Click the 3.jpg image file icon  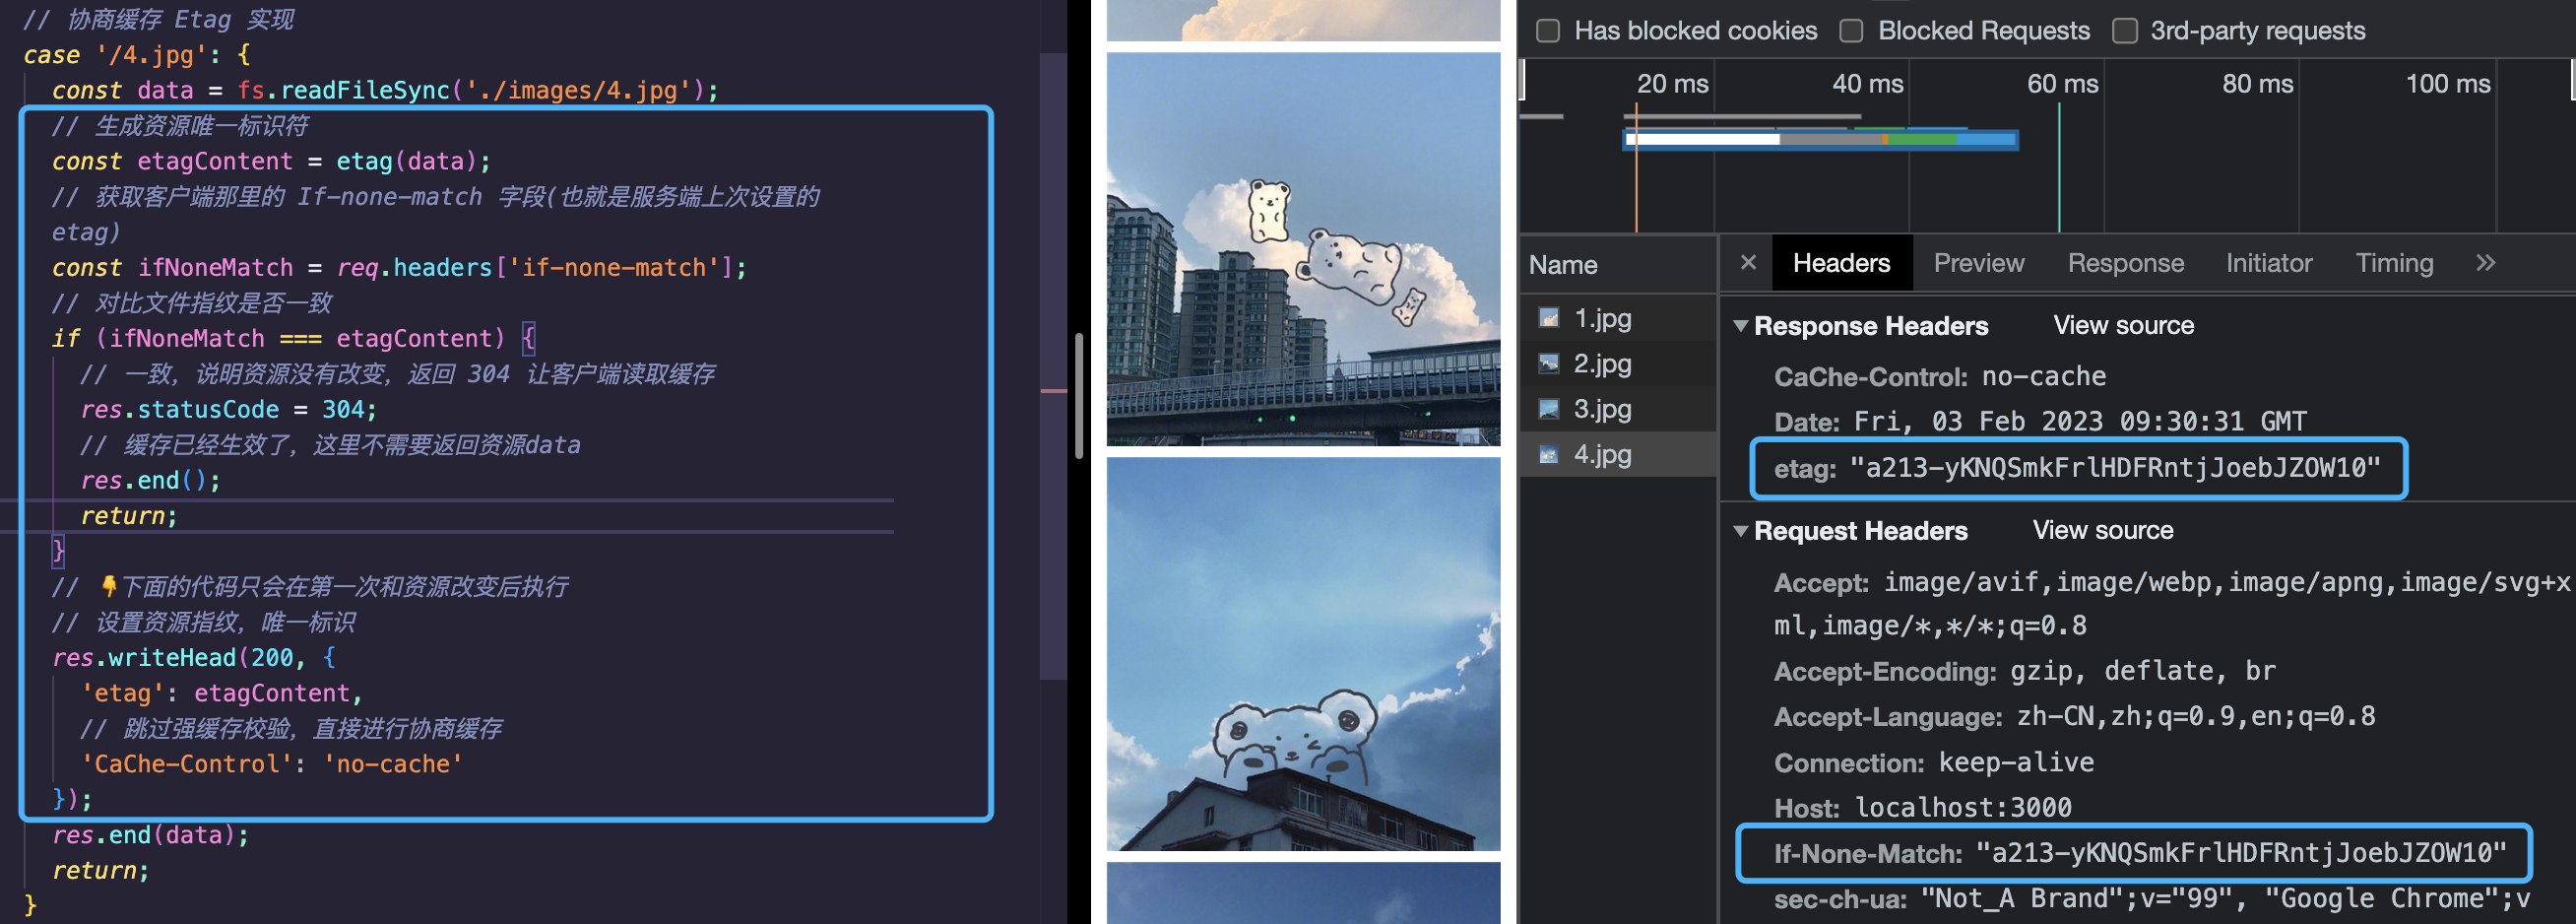pos(1548,409)
